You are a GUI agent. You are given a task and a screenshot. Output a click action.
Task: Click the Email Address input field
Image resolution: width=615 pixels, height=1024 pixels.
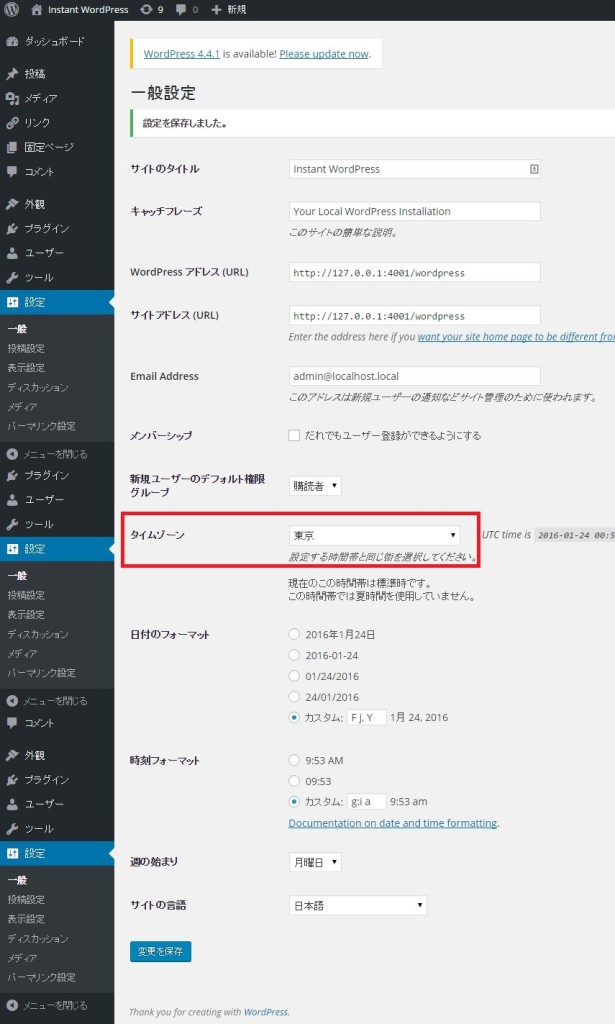415,376
